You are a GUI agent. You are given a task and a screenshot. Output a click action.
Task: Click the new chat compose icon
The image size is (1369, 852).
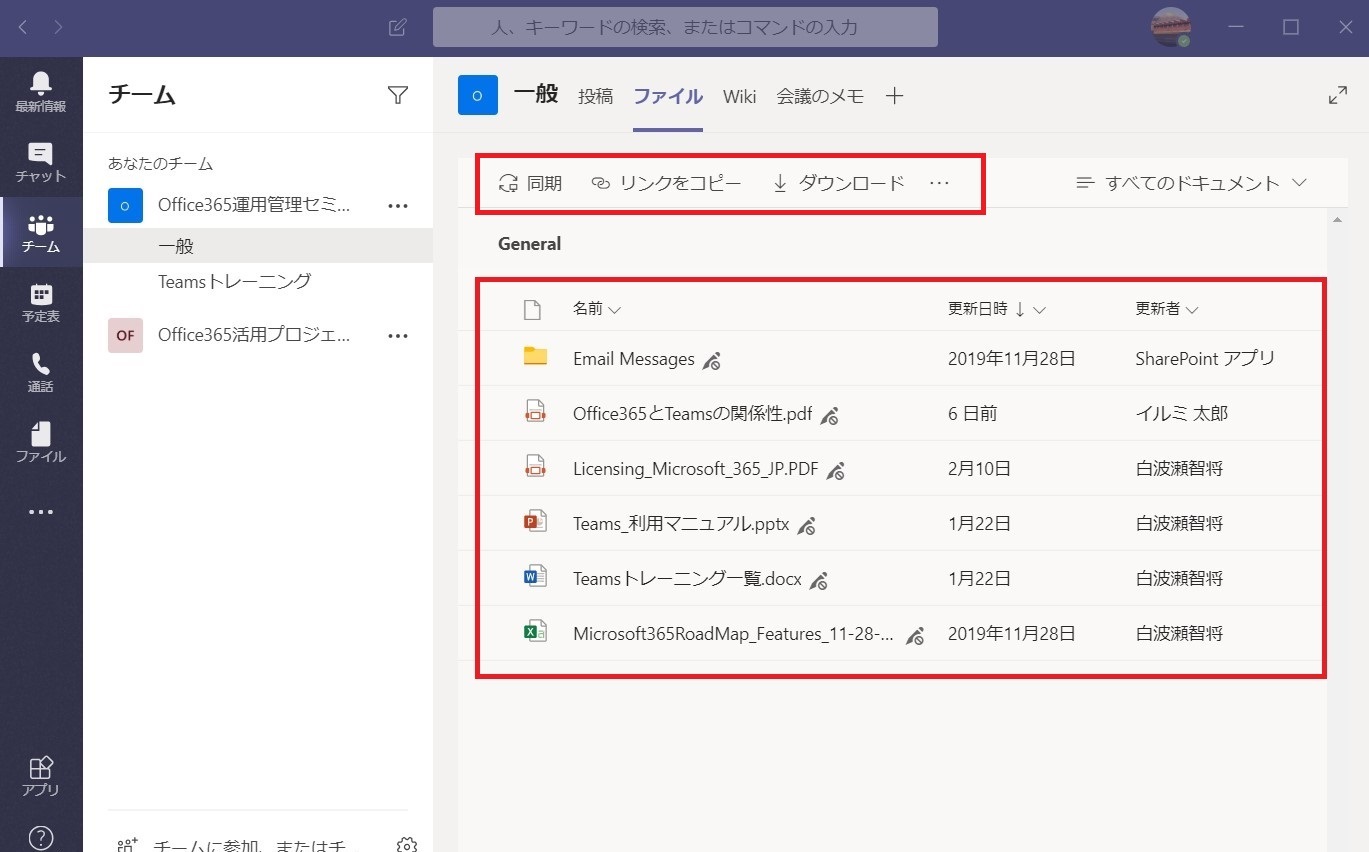[x=397, y=28]
